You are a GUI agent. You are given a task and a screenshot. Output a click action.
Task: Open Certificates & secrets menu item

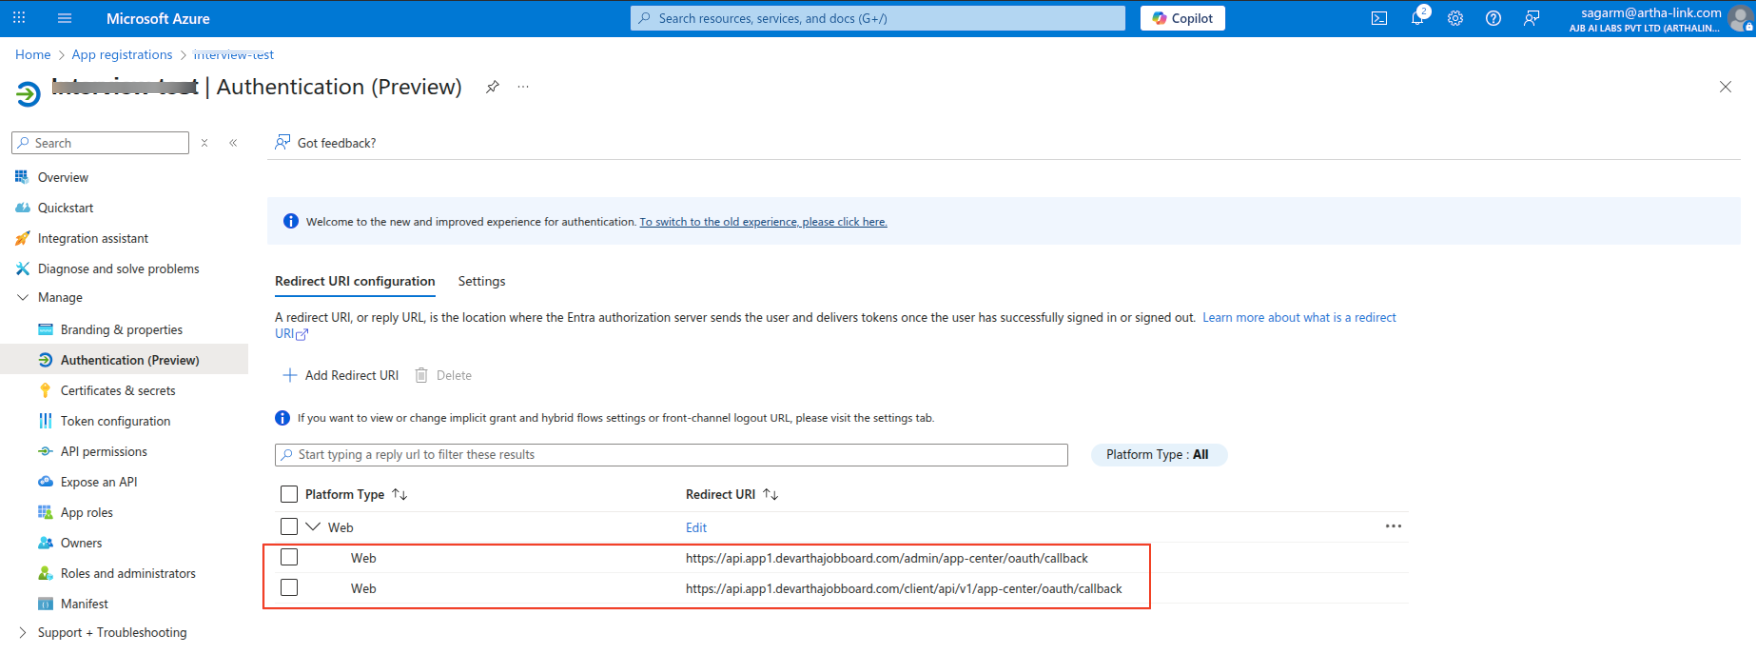(x=118, y=390)
